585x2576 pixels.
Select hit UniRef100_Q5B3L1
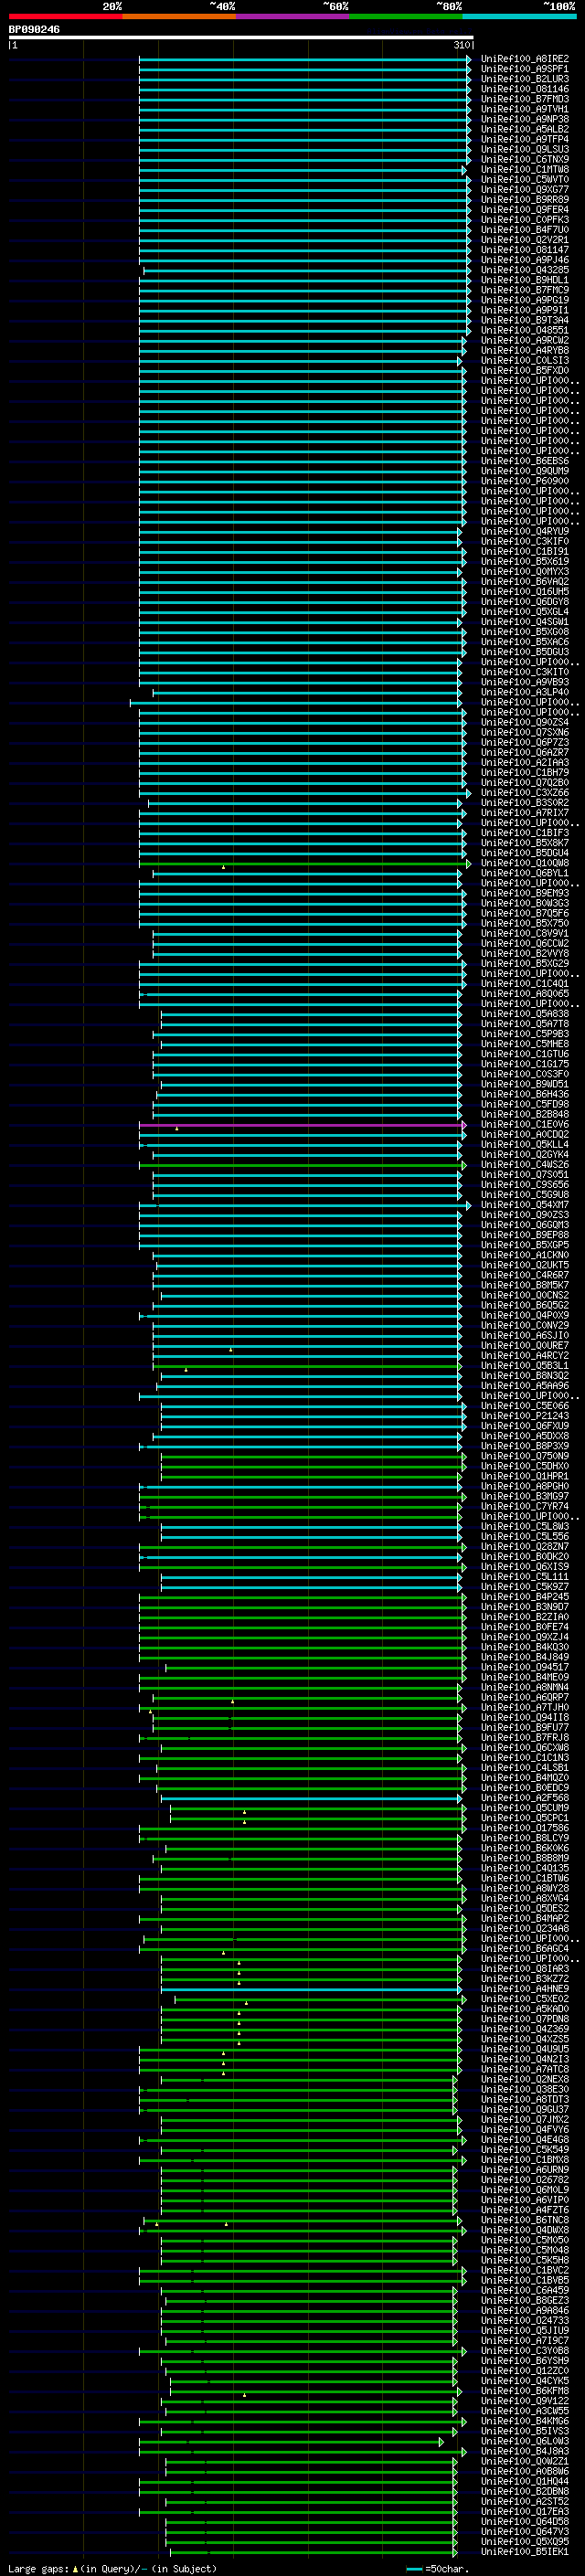[525, 1366]
